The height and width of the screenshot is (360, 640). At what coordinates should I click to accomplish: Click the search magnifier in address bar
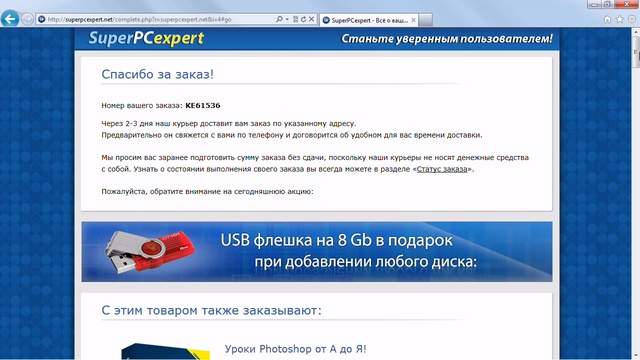[x=279, y=19]
